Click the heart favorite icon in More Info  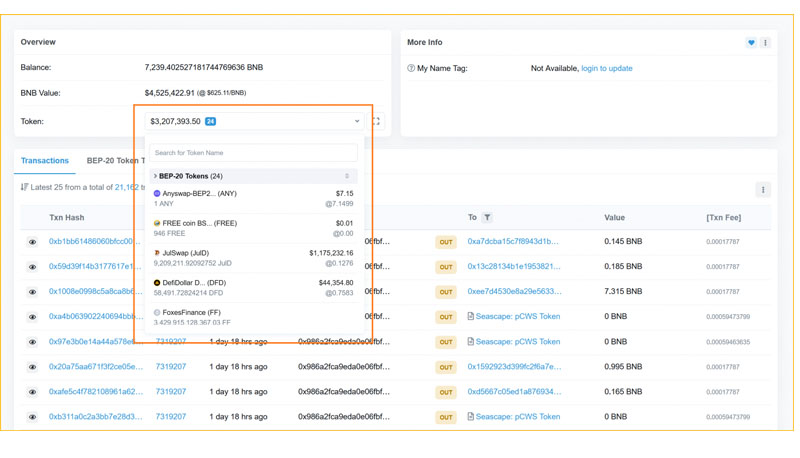coord(751,43)
